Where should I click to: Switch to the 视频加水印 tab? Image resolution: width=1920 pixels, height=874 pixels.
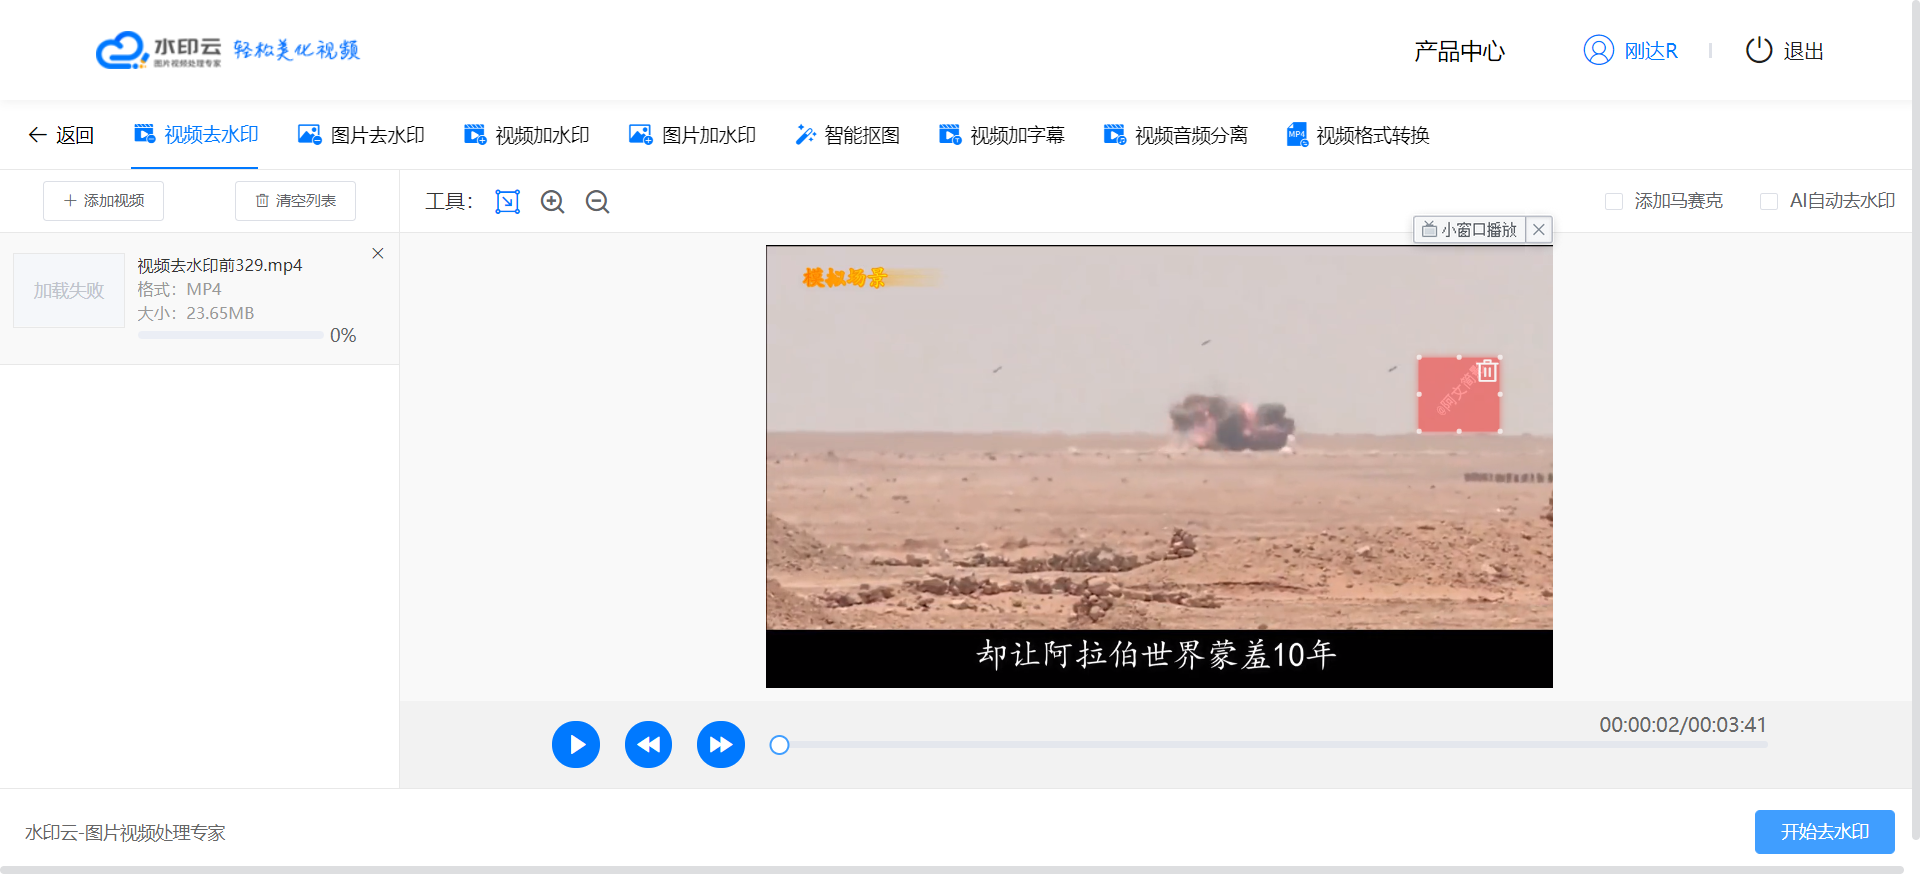coord(527,135)
